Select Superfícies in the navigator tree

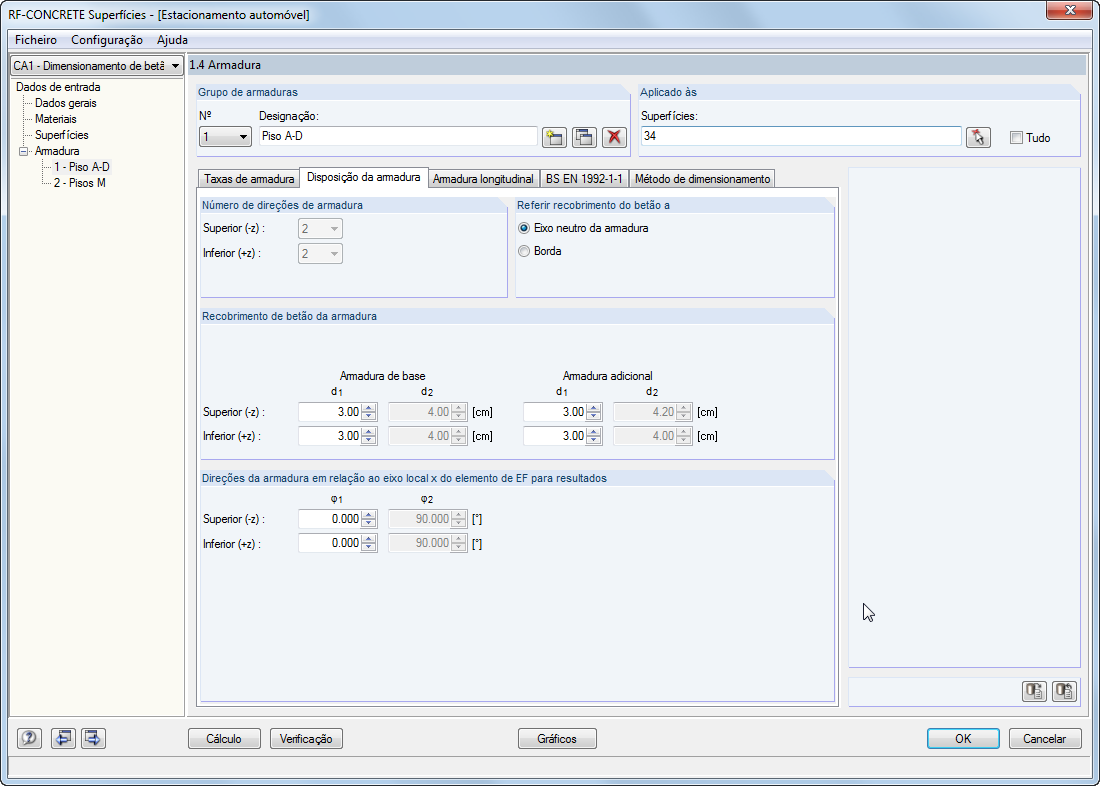pos(62,135)
